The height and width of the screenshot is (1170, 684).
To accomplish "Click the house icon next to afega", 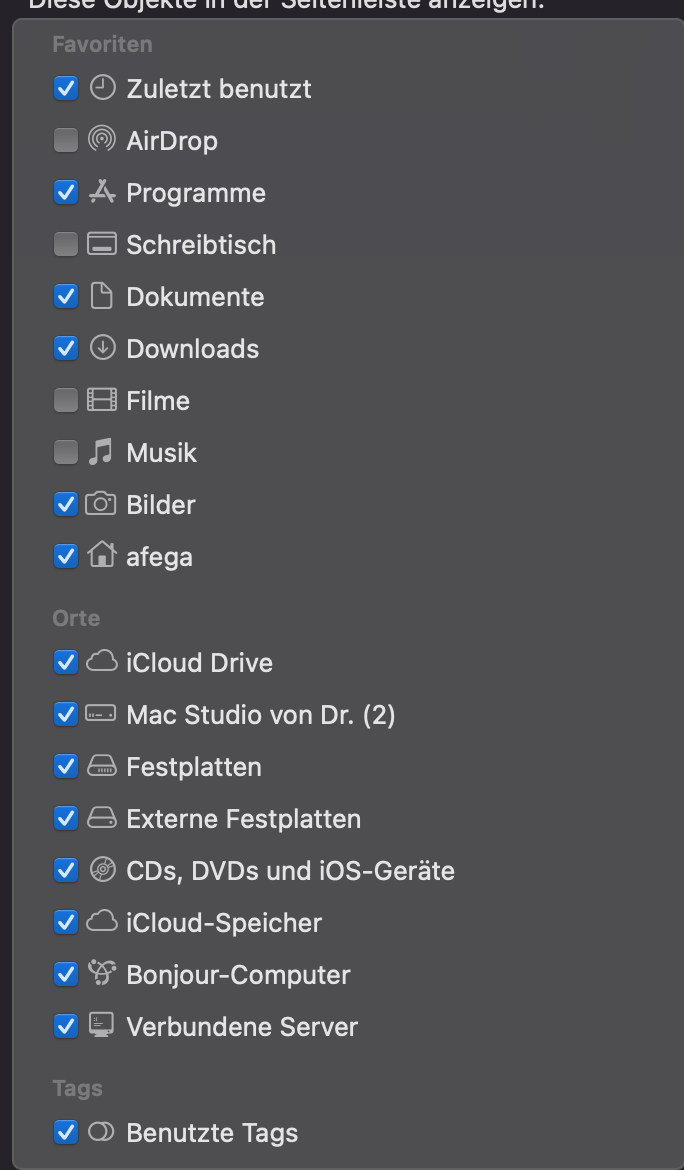I will point(102,556).
